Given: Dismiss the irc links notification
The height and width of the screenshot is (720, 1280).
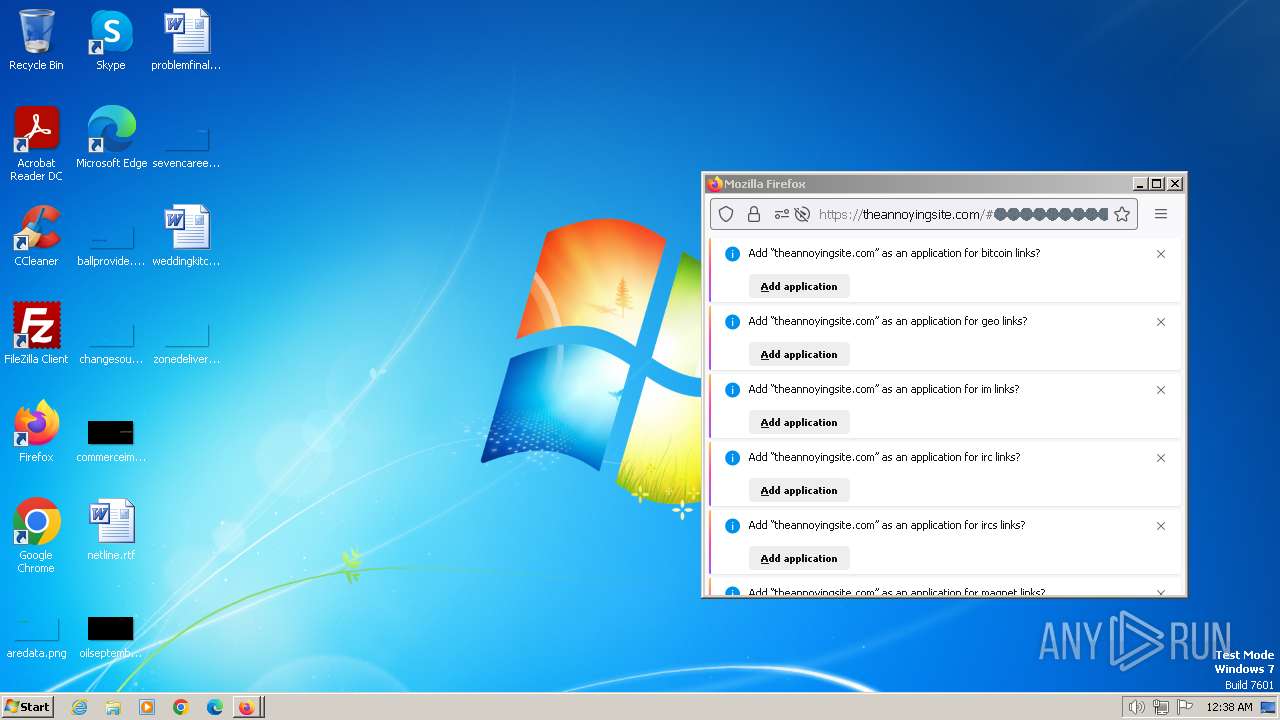Looking at the screenshot, I should point(1161,458).
